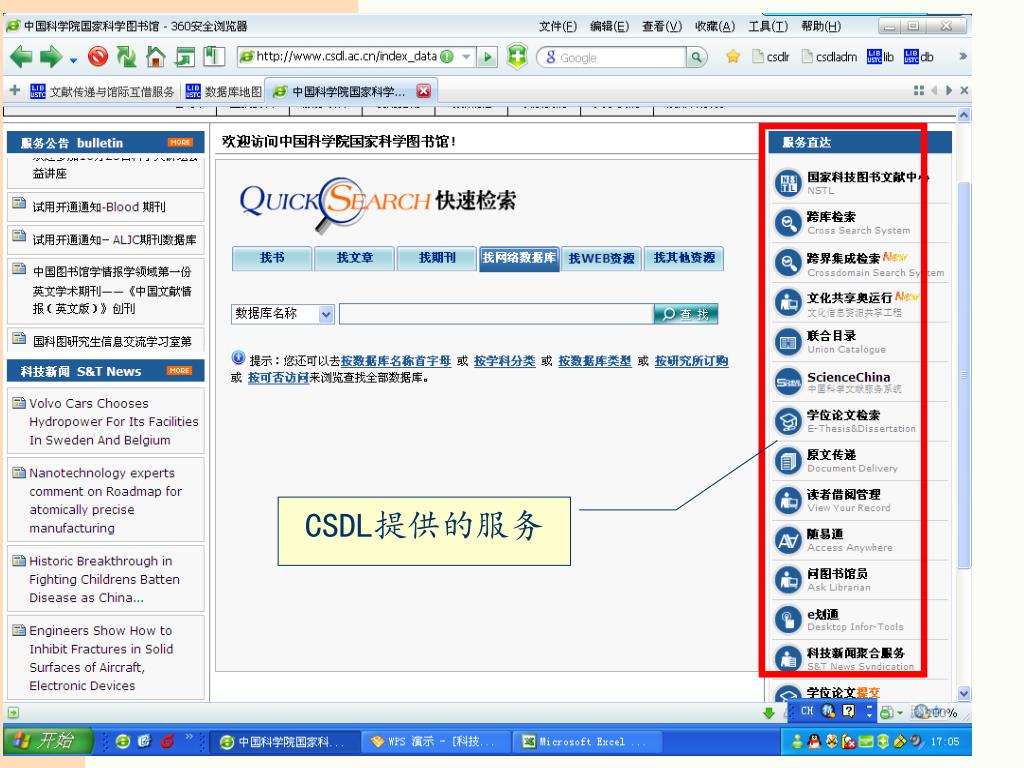Viewport: 1024px width, 768px height.
Task: Open Access Anywhere icon
Action: tap(788, 540)
